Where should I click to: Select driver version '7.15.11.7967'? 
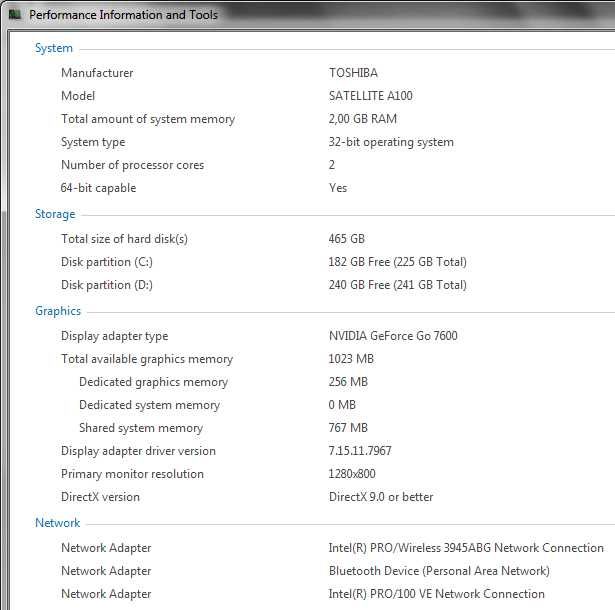[x=360, y=451]
